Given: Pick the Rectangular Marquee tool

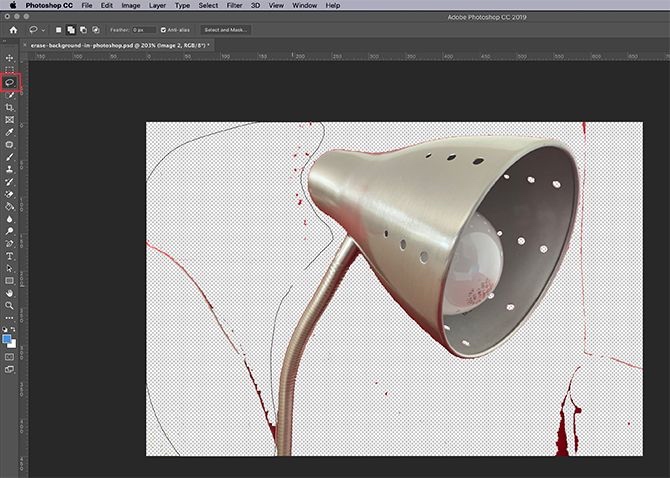Looking at the screenshot, I should pyautogui.click(x=10, y=70).
